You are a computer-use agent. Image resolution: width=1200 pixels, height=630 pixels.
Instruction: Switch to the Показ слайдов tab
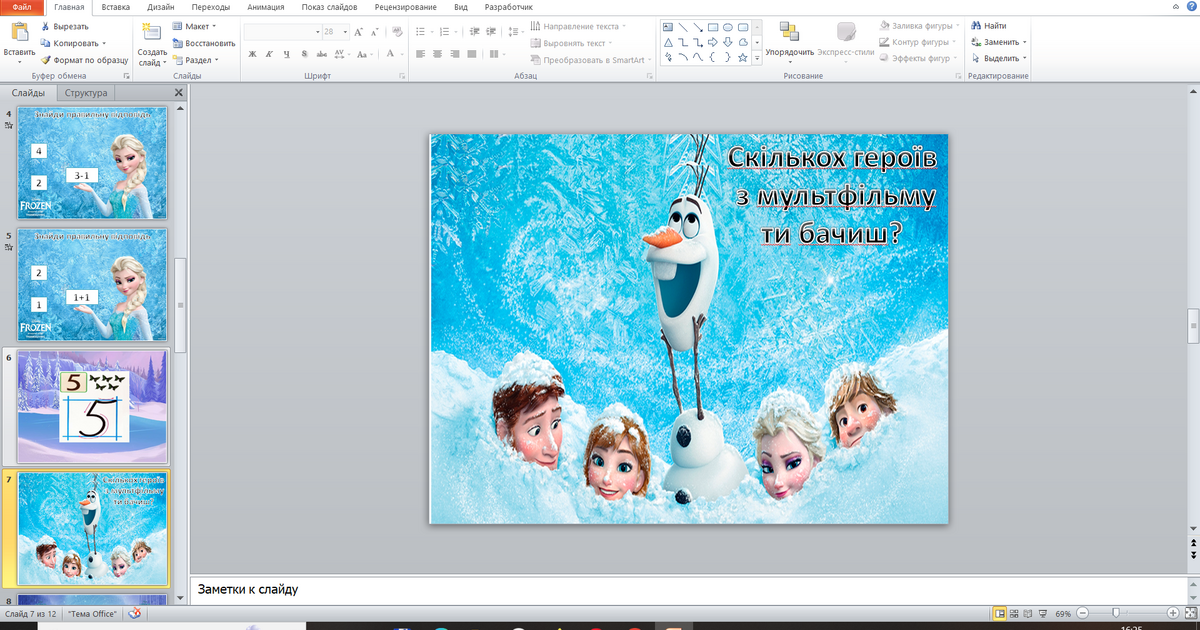tap(329, 7)
